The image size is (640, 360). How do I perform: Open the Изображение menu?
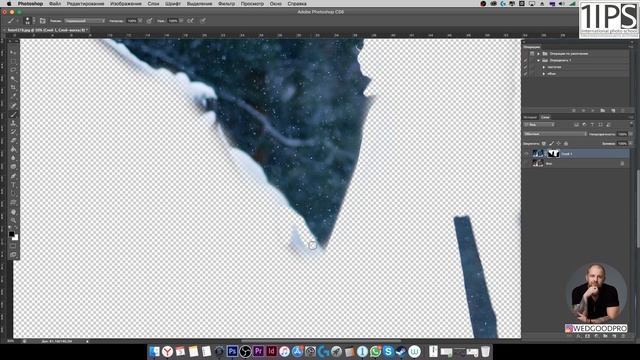coord(126,4)
